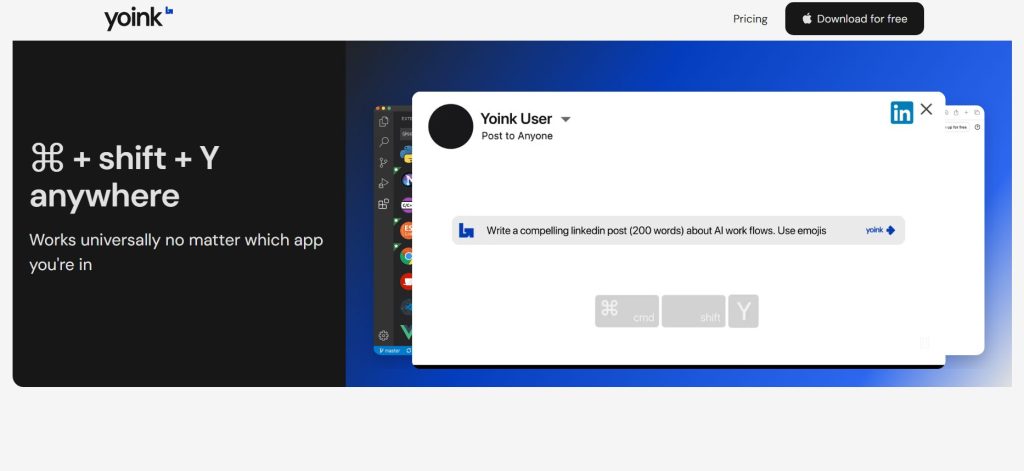The image size is (1024, 471).
Task: Click the yoink logo in header
Action: tap(138, 18)
